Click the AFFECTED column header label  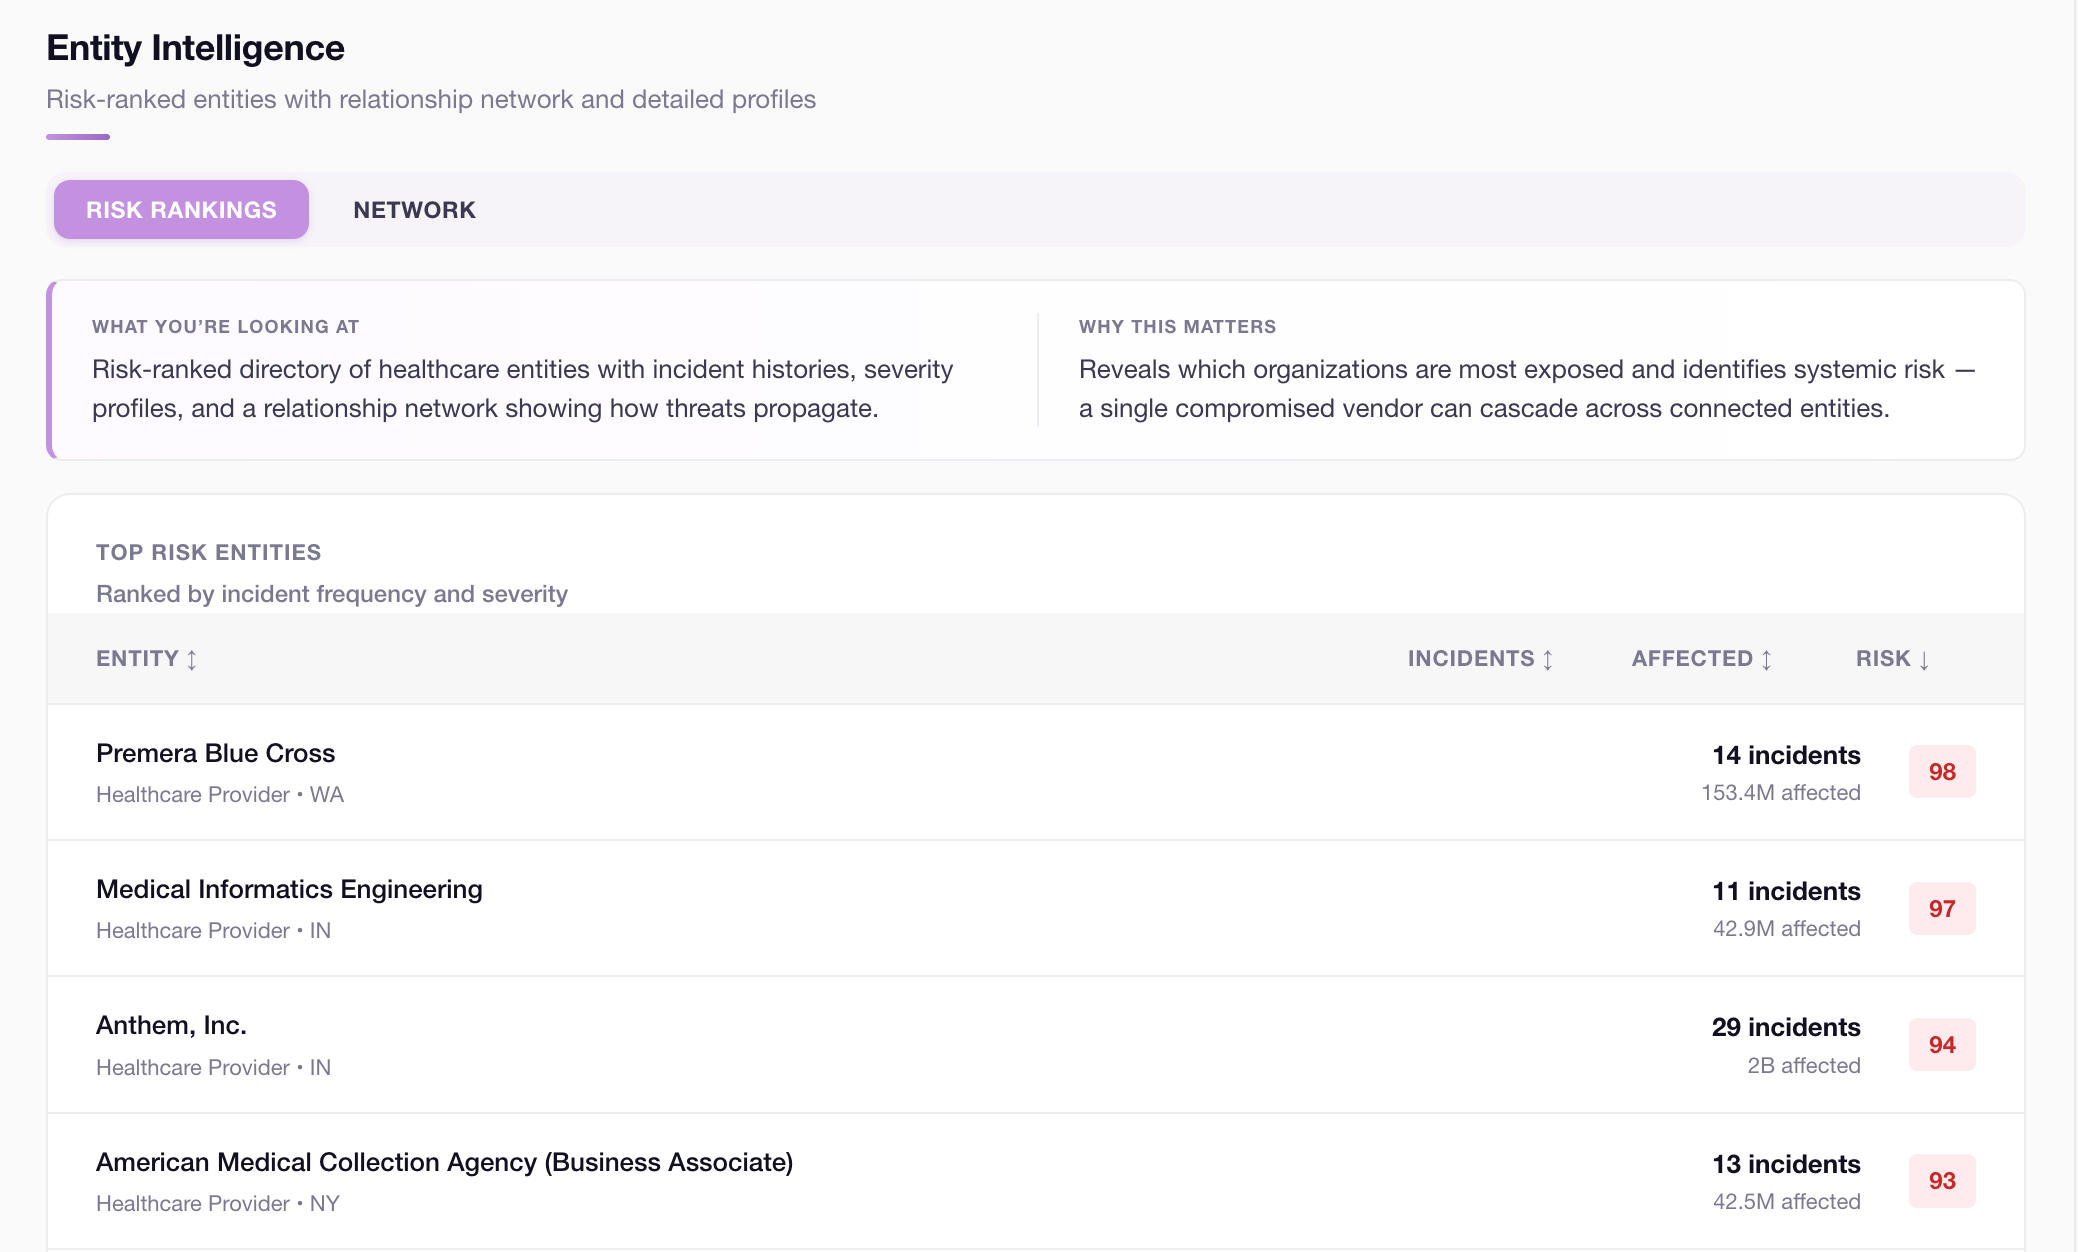click(x=1692, y=658)
